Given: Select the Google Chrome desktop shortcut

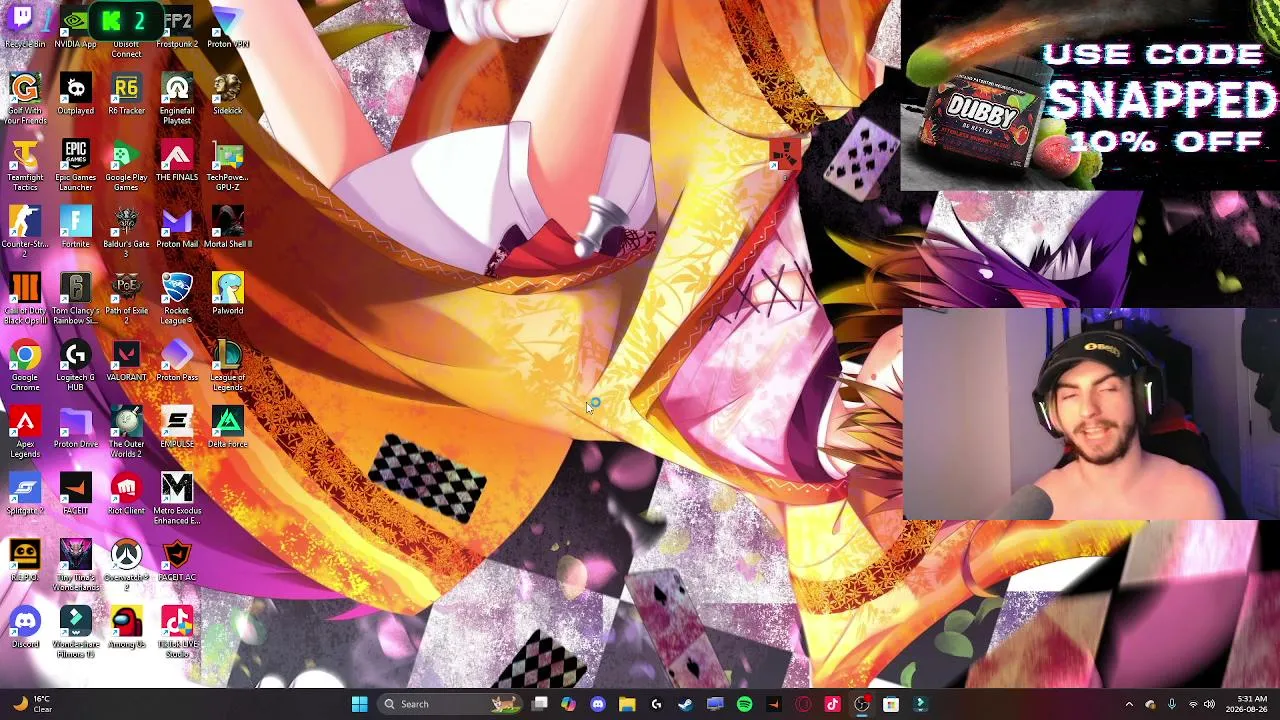Looking at the screenshot, I should [x=25, y=367].
